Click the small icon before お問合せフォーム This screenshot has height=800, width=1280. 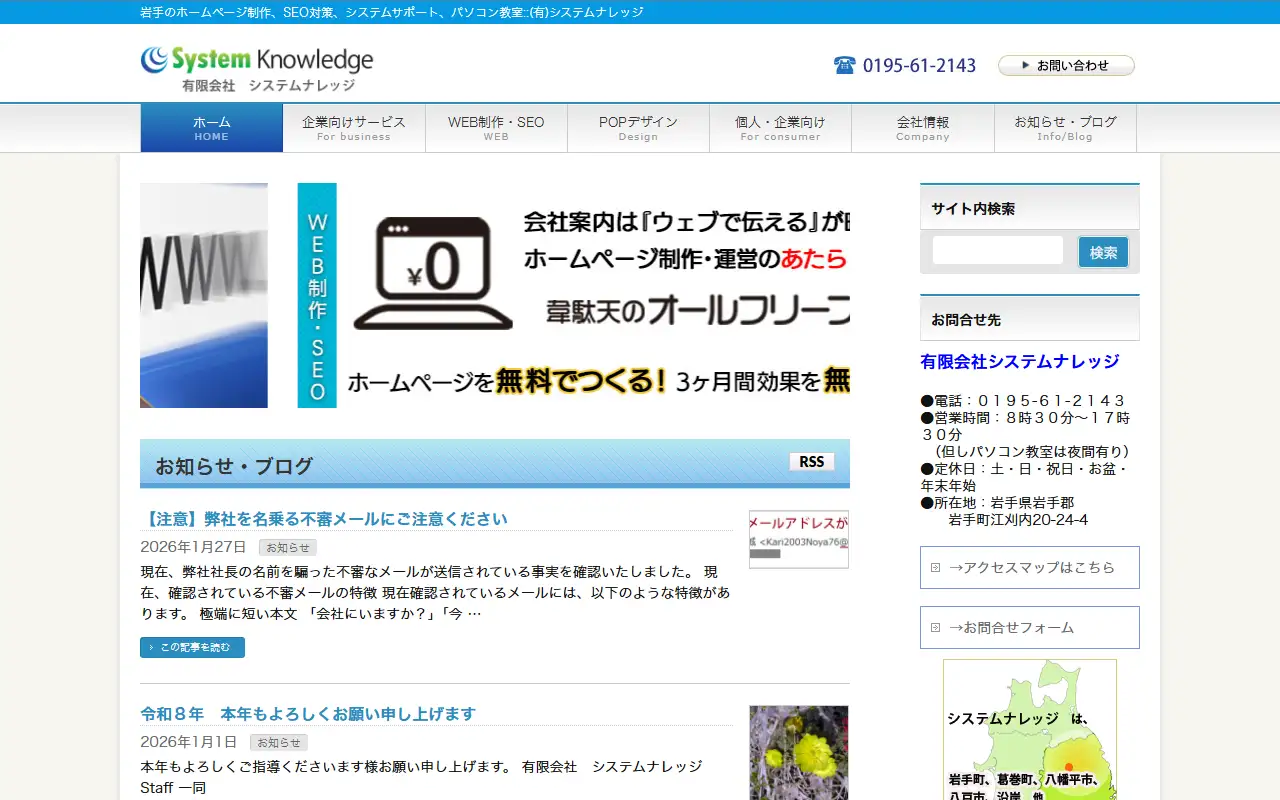936,627
